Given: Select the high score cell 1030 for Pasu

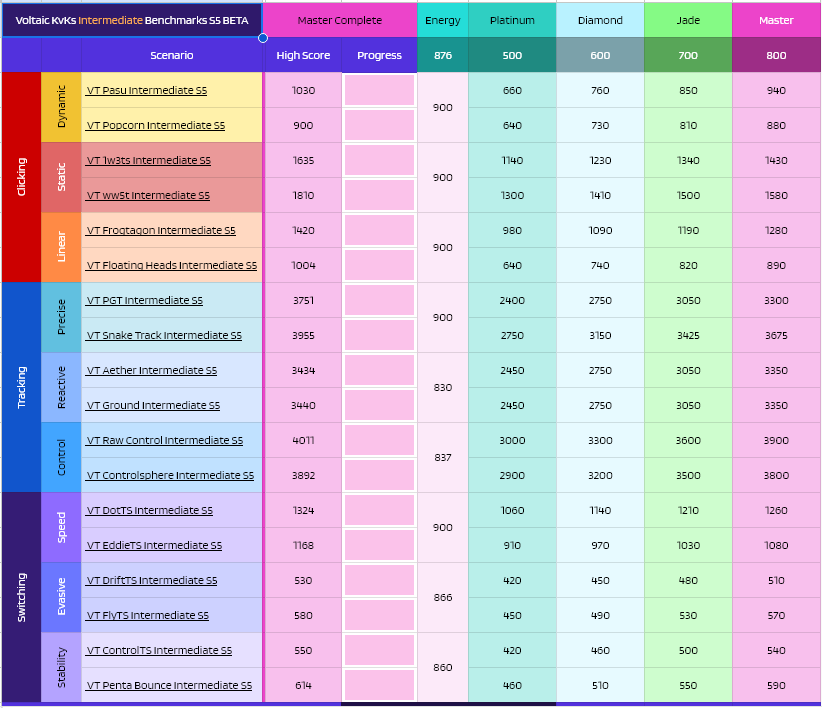Looking at the screenshot, I should 303,90.
